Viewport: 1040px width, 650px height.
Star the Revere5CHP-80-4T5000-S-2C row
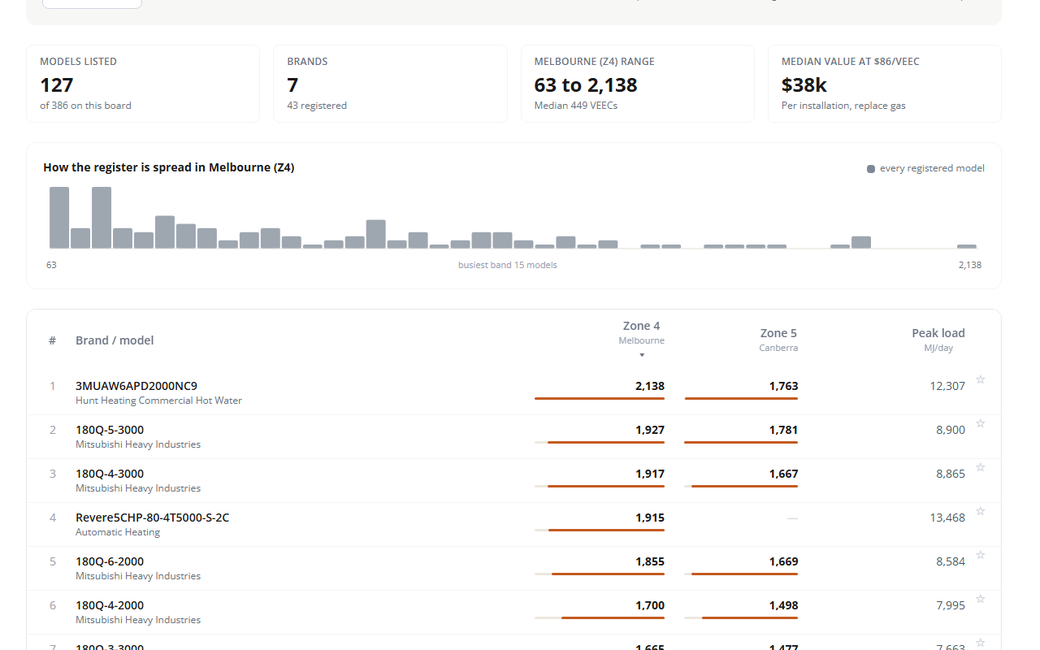click(x=980, y=511)
